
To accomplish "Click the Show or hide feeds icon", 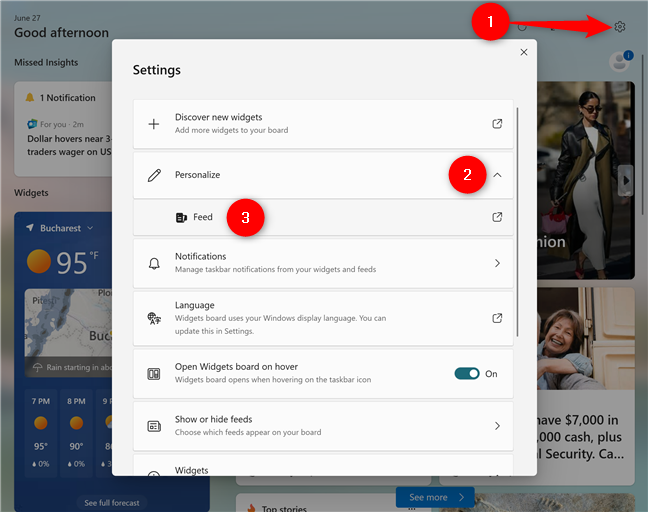I will (154, 426).
